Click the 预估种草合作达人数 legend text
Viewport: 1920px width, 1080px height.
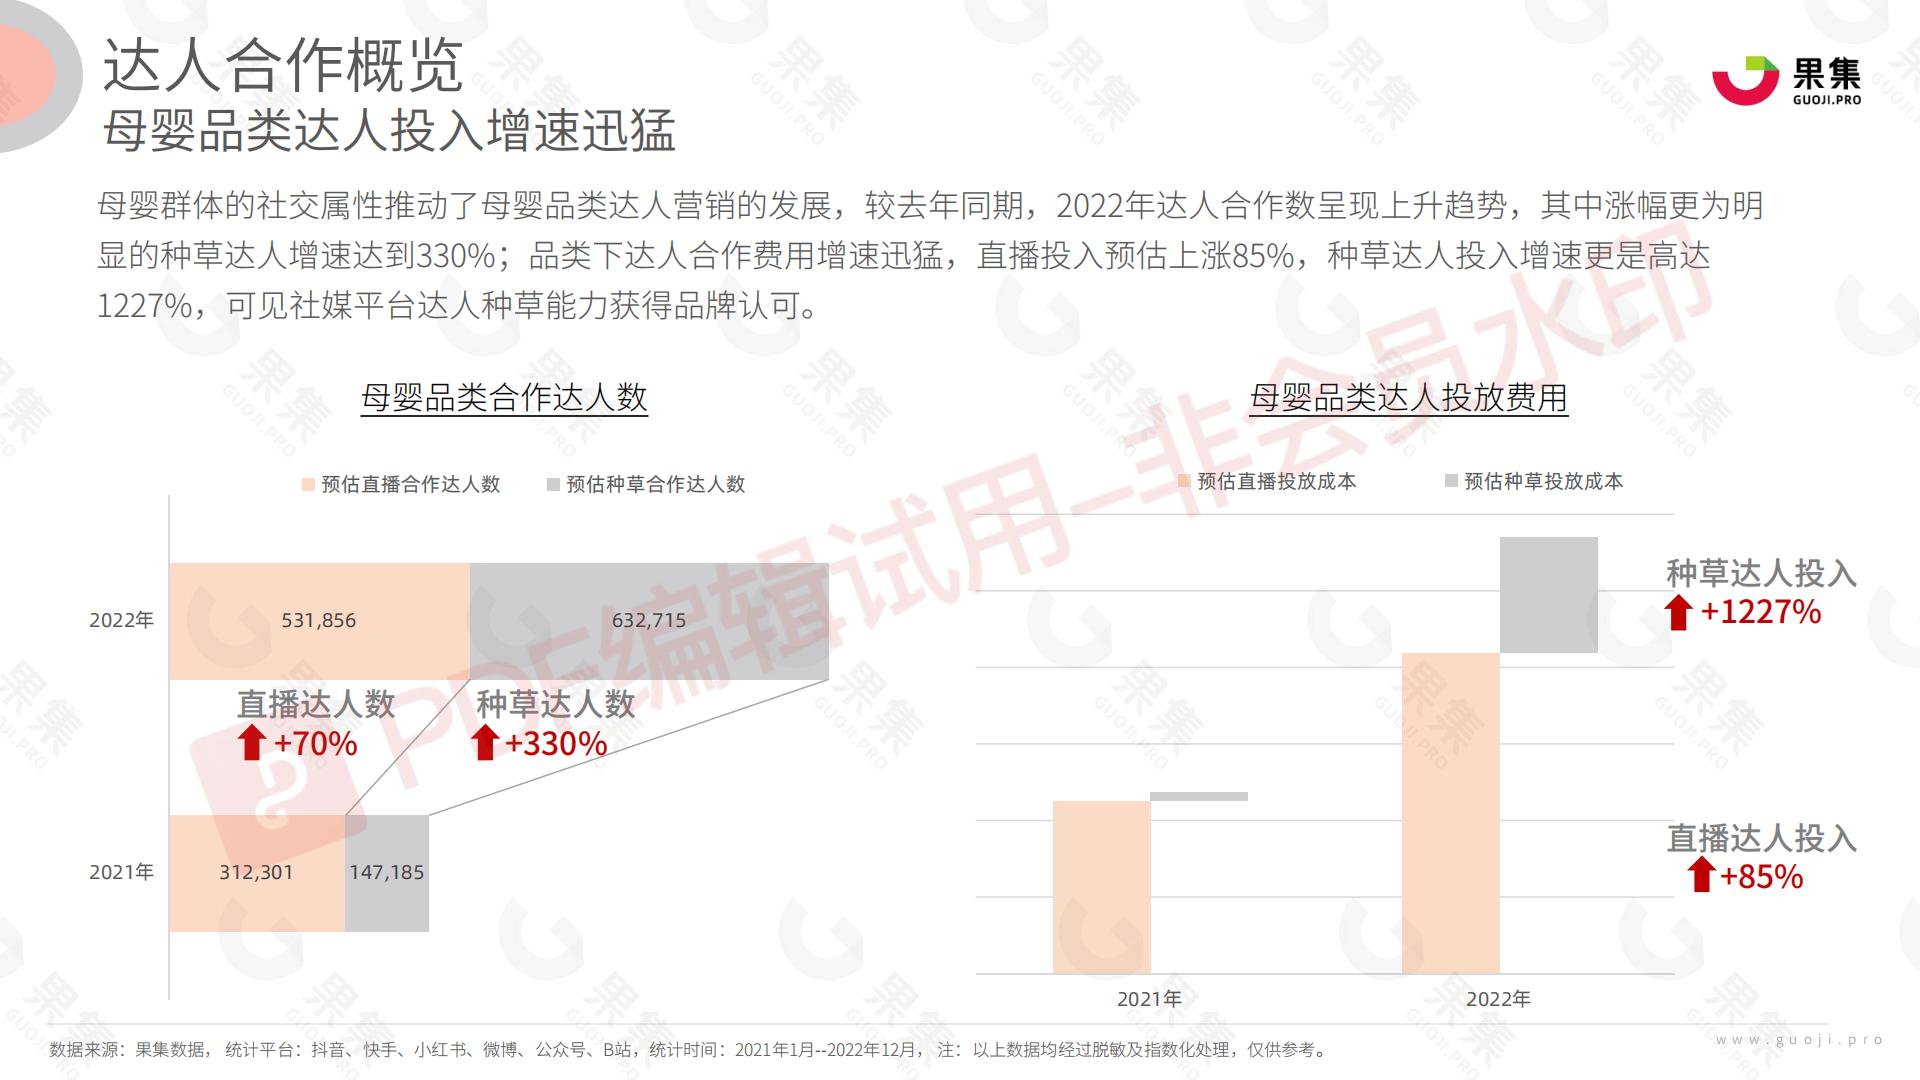[656, 485]
